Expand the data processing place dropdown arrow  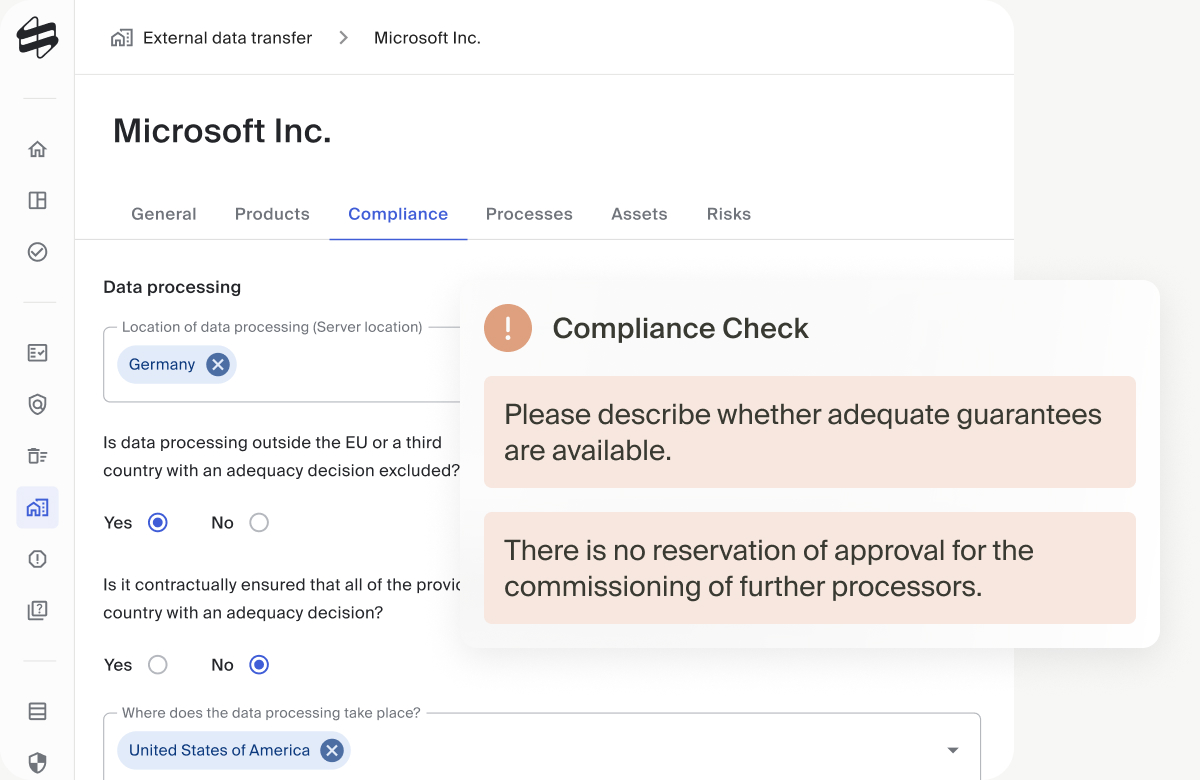click(x=953, y=750)
